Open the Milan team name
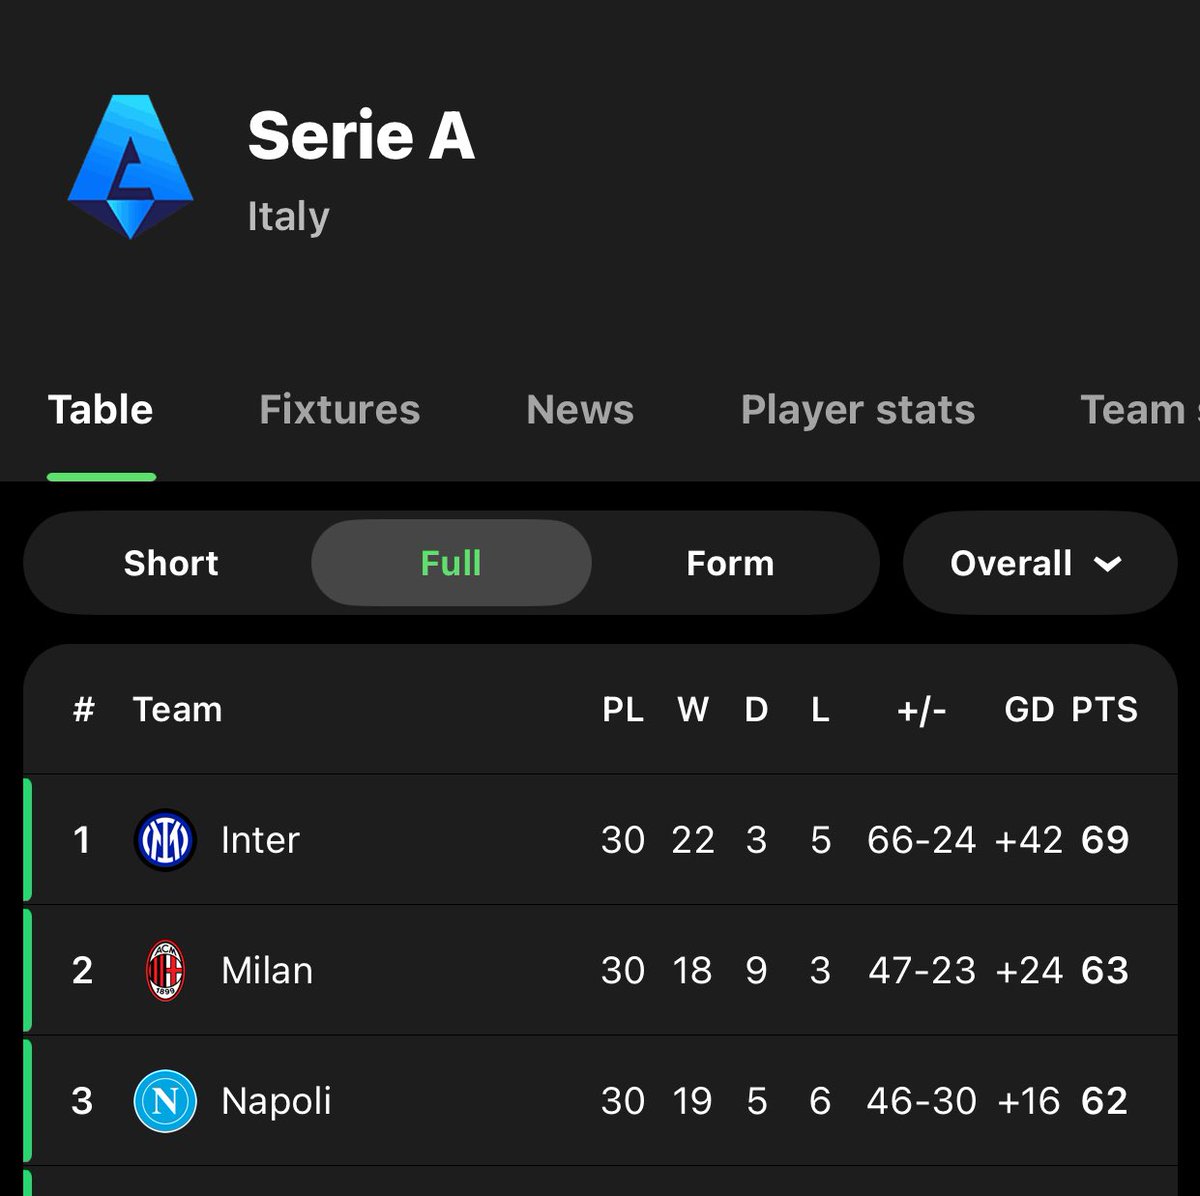 tap(267, 970)
